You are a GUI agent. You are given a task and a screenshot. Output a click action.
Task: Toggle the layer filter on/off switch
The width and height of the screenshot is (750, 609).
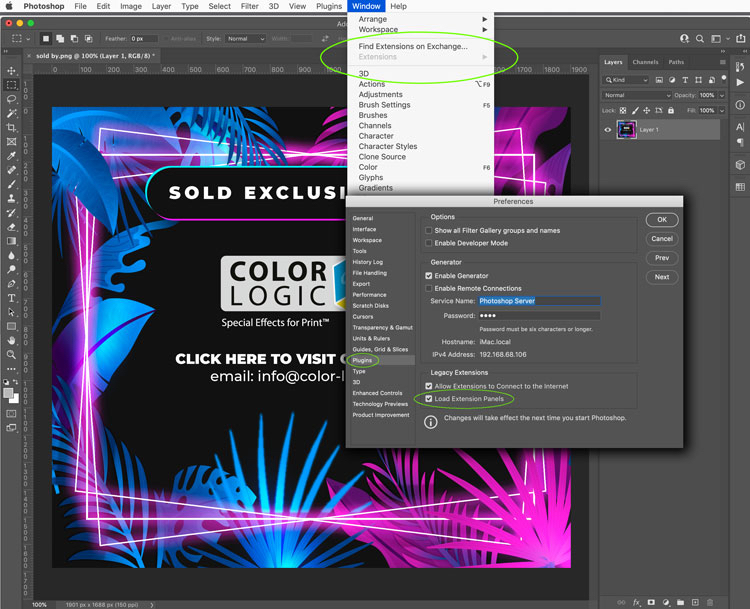(x=724, y=78)
